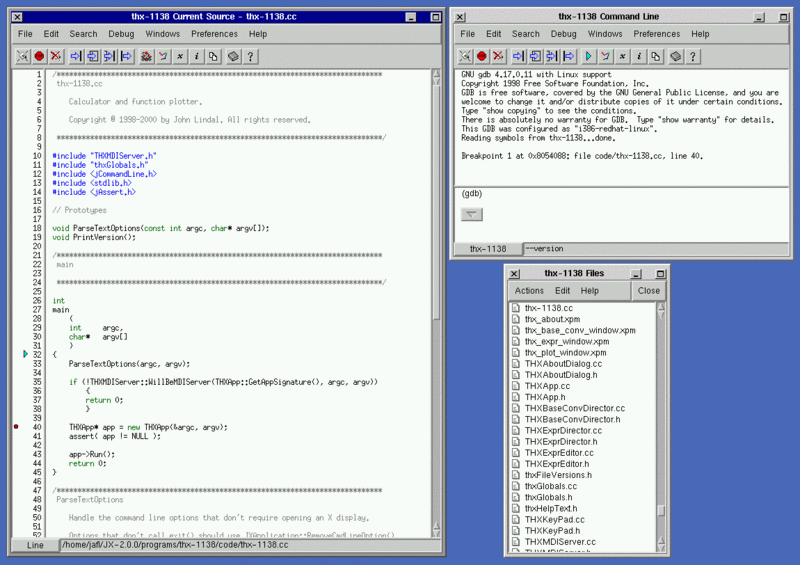Click the Line button at bottom of source window
Image resolution: width=800 pixels, height=565 pixels.
coord(35,545)
